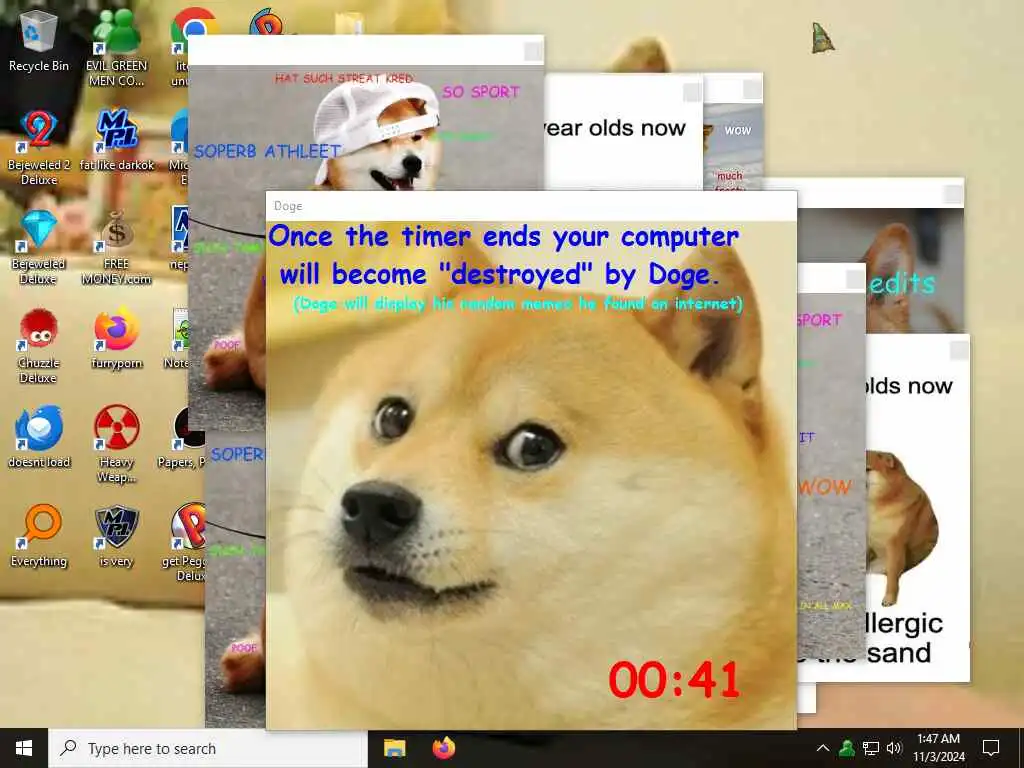The height and width of the screenshot is (768, 1024).
Task: Open Bejeweled 2 Deluxe desktop shortcut
Action: coord(39,148)
